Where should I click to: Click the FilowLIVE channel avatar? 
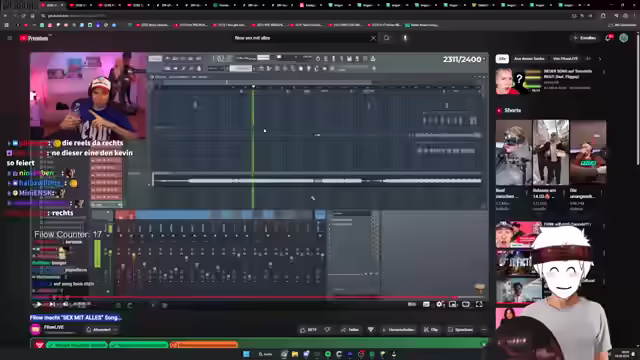pos(36,329)
